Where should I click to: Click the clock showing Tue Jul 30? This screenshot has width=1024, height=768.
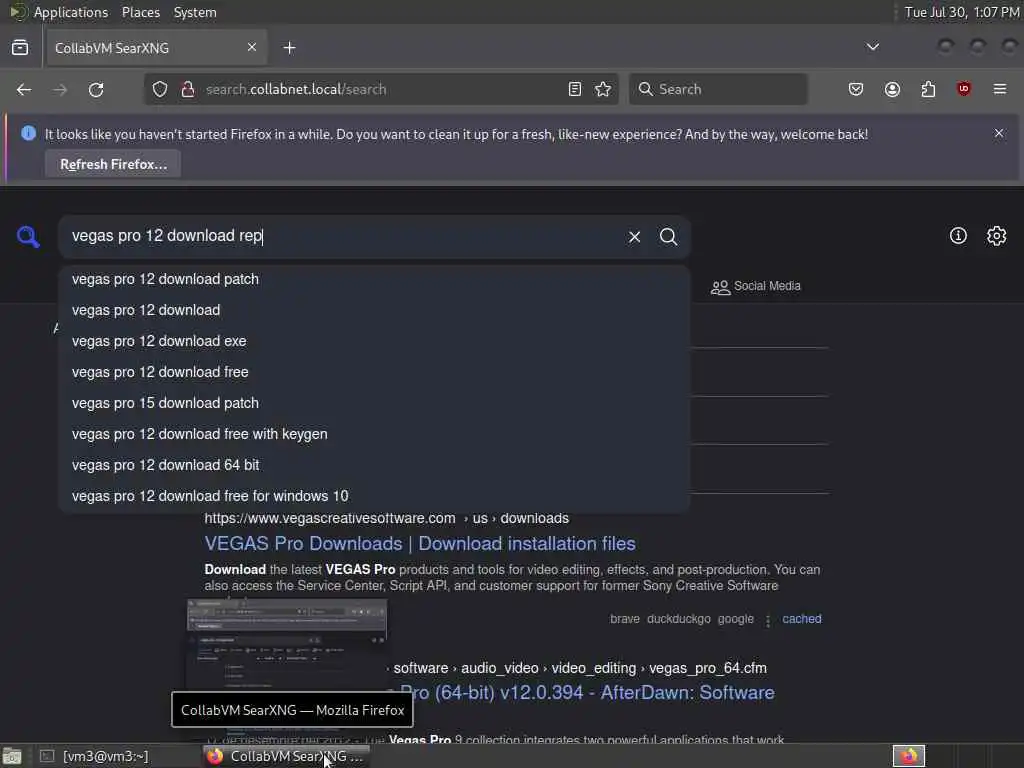[961, 12]
